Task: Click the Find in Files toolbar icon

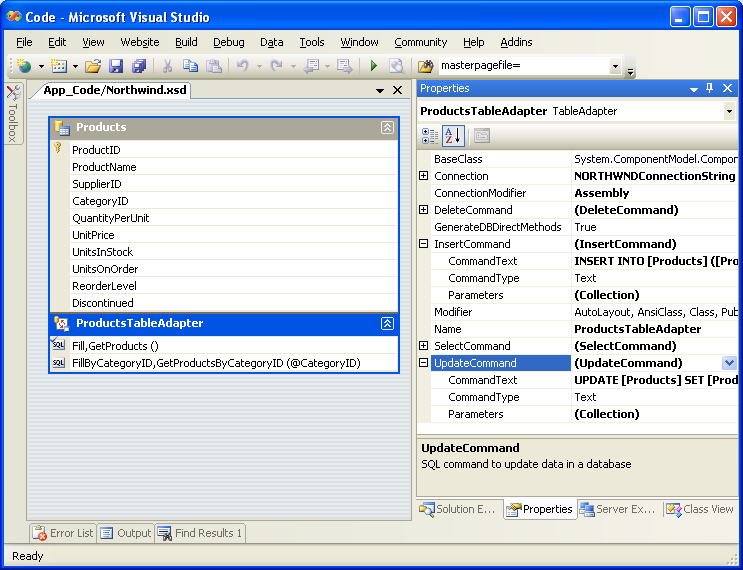Action: (x=426, y=66)
